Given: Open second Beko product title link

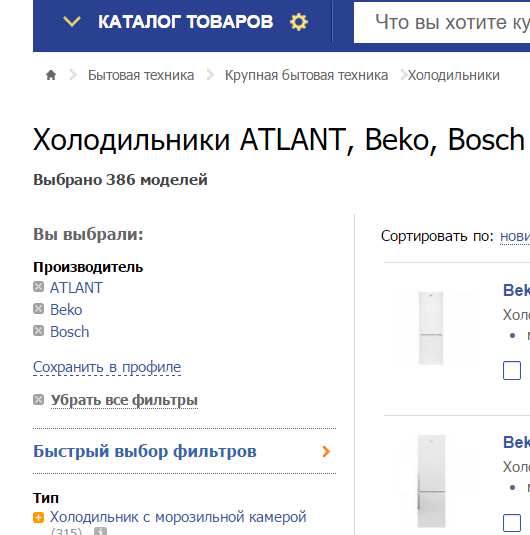Looking at the screenshot, I should click(x=516, y=442).
